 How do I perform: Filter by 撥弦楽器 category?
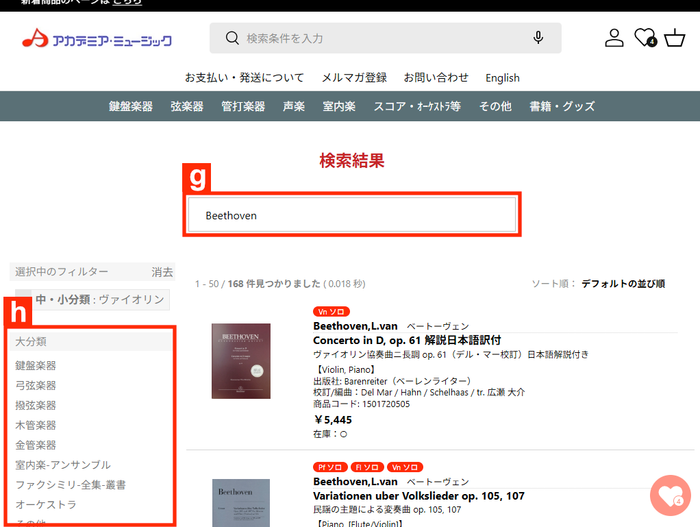(36, 405)
